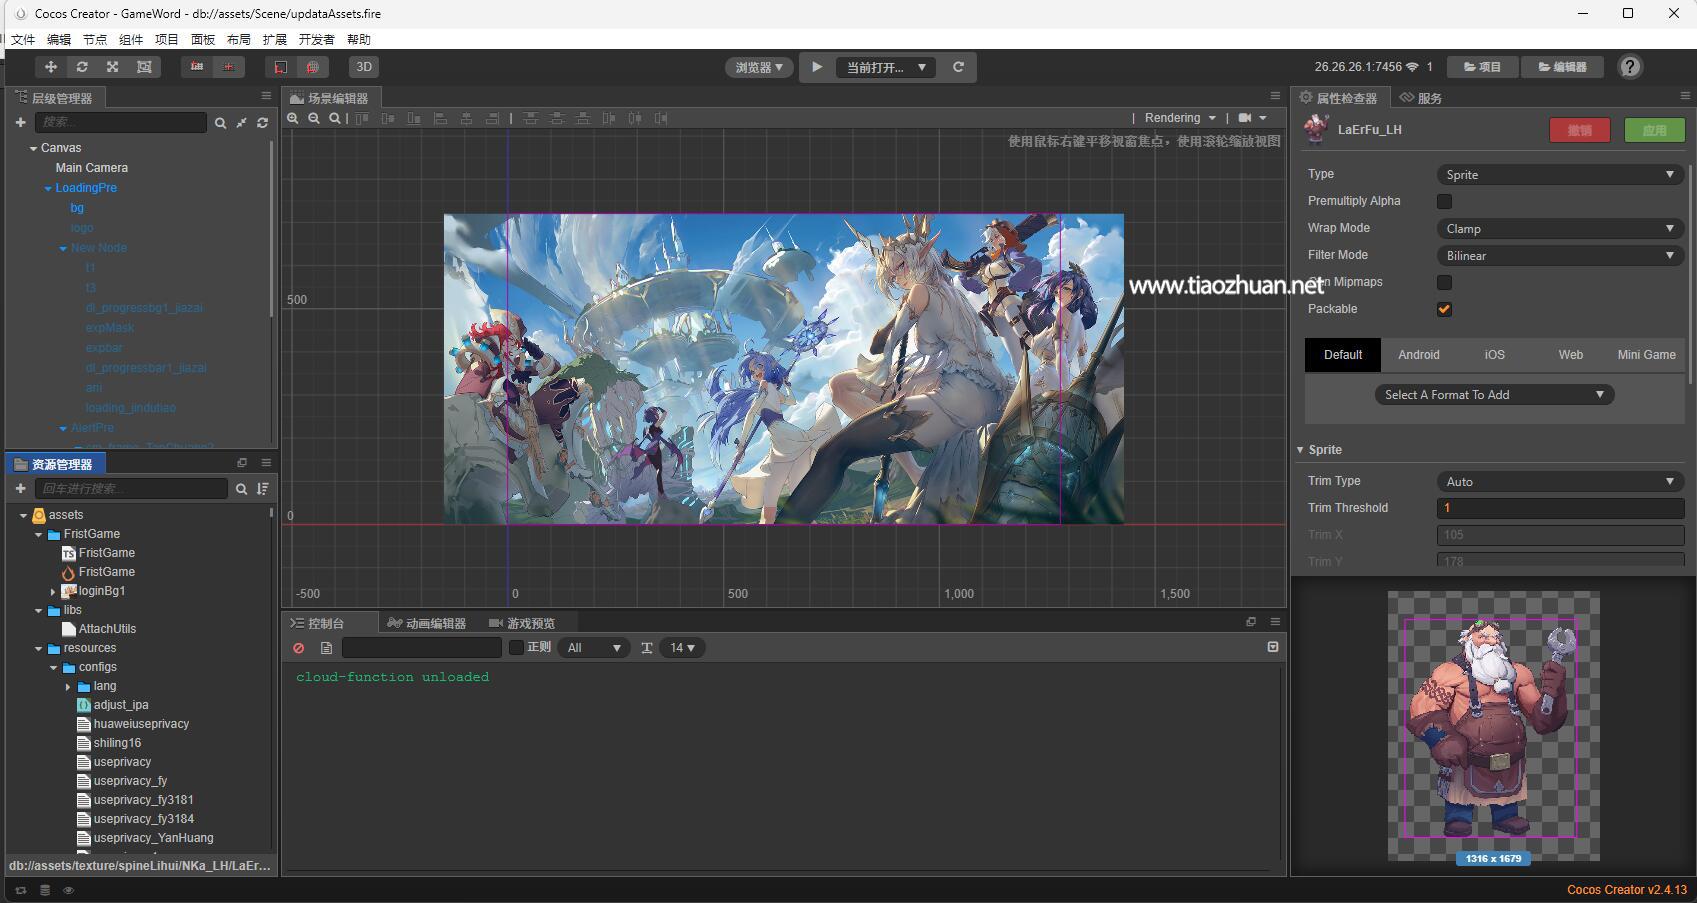
Task: Click the 项目 folder button
Action: pyautogui.click(x=1482, y=67)
